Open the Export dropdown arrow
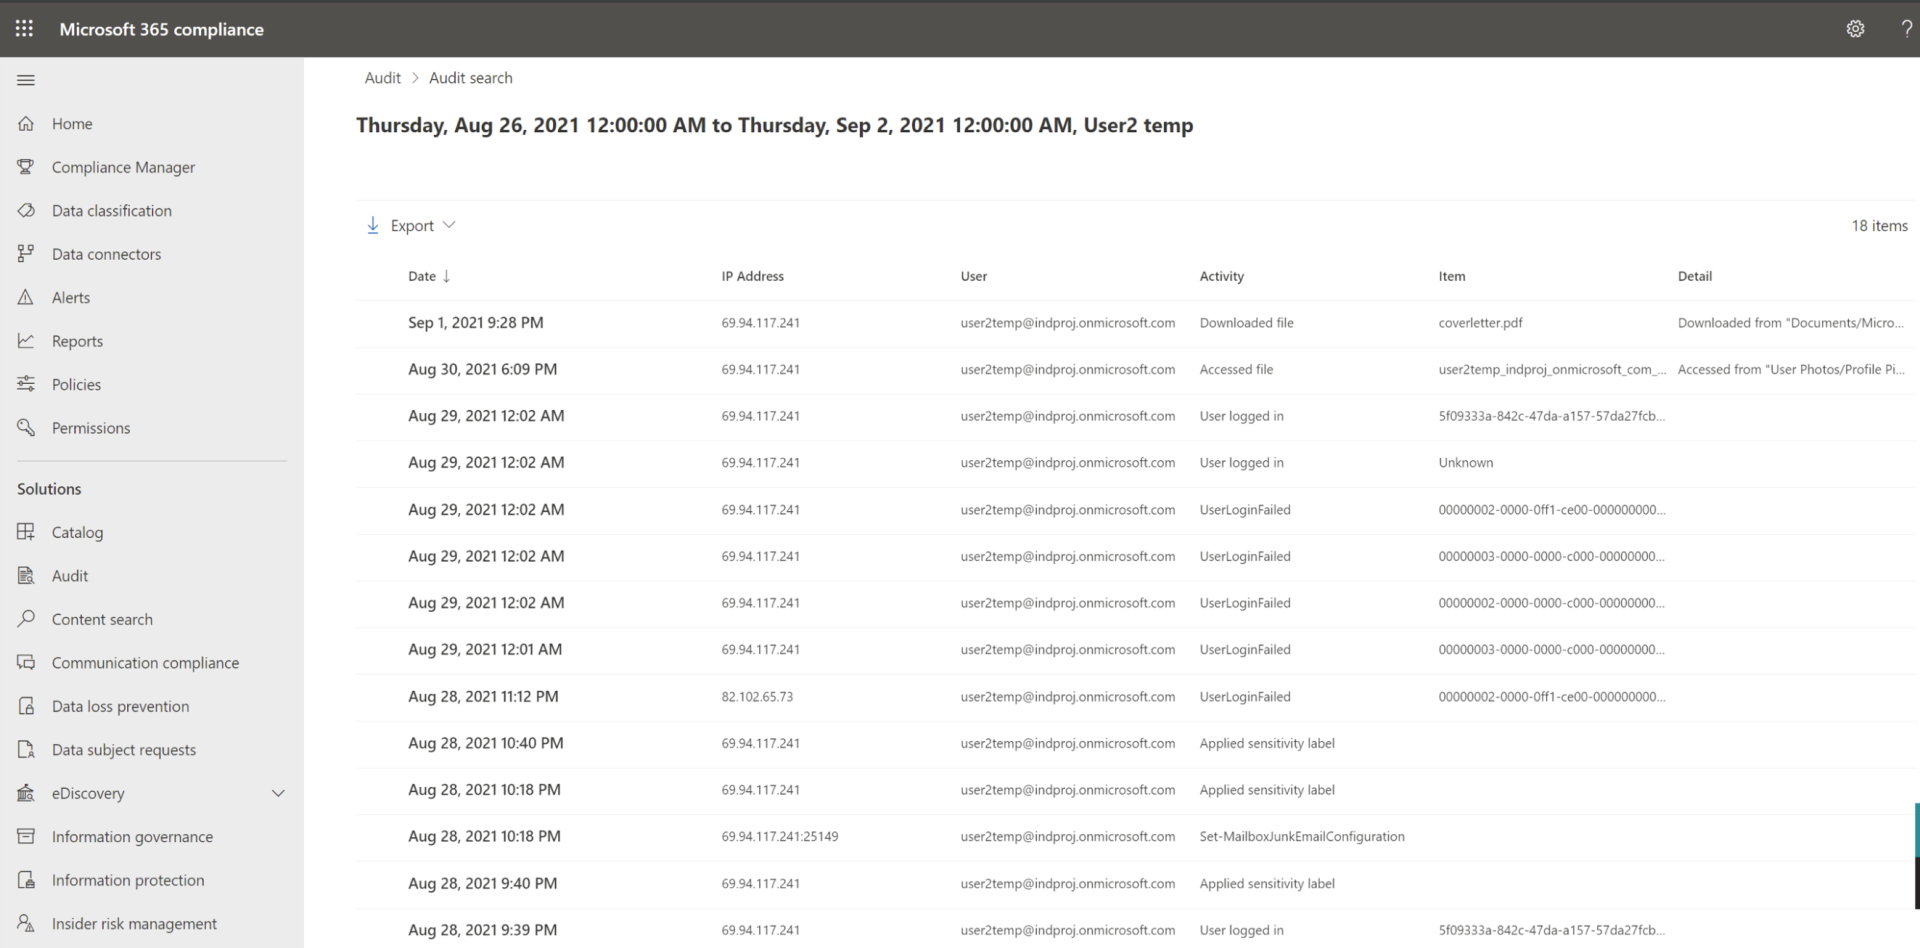 pos(449,225)
